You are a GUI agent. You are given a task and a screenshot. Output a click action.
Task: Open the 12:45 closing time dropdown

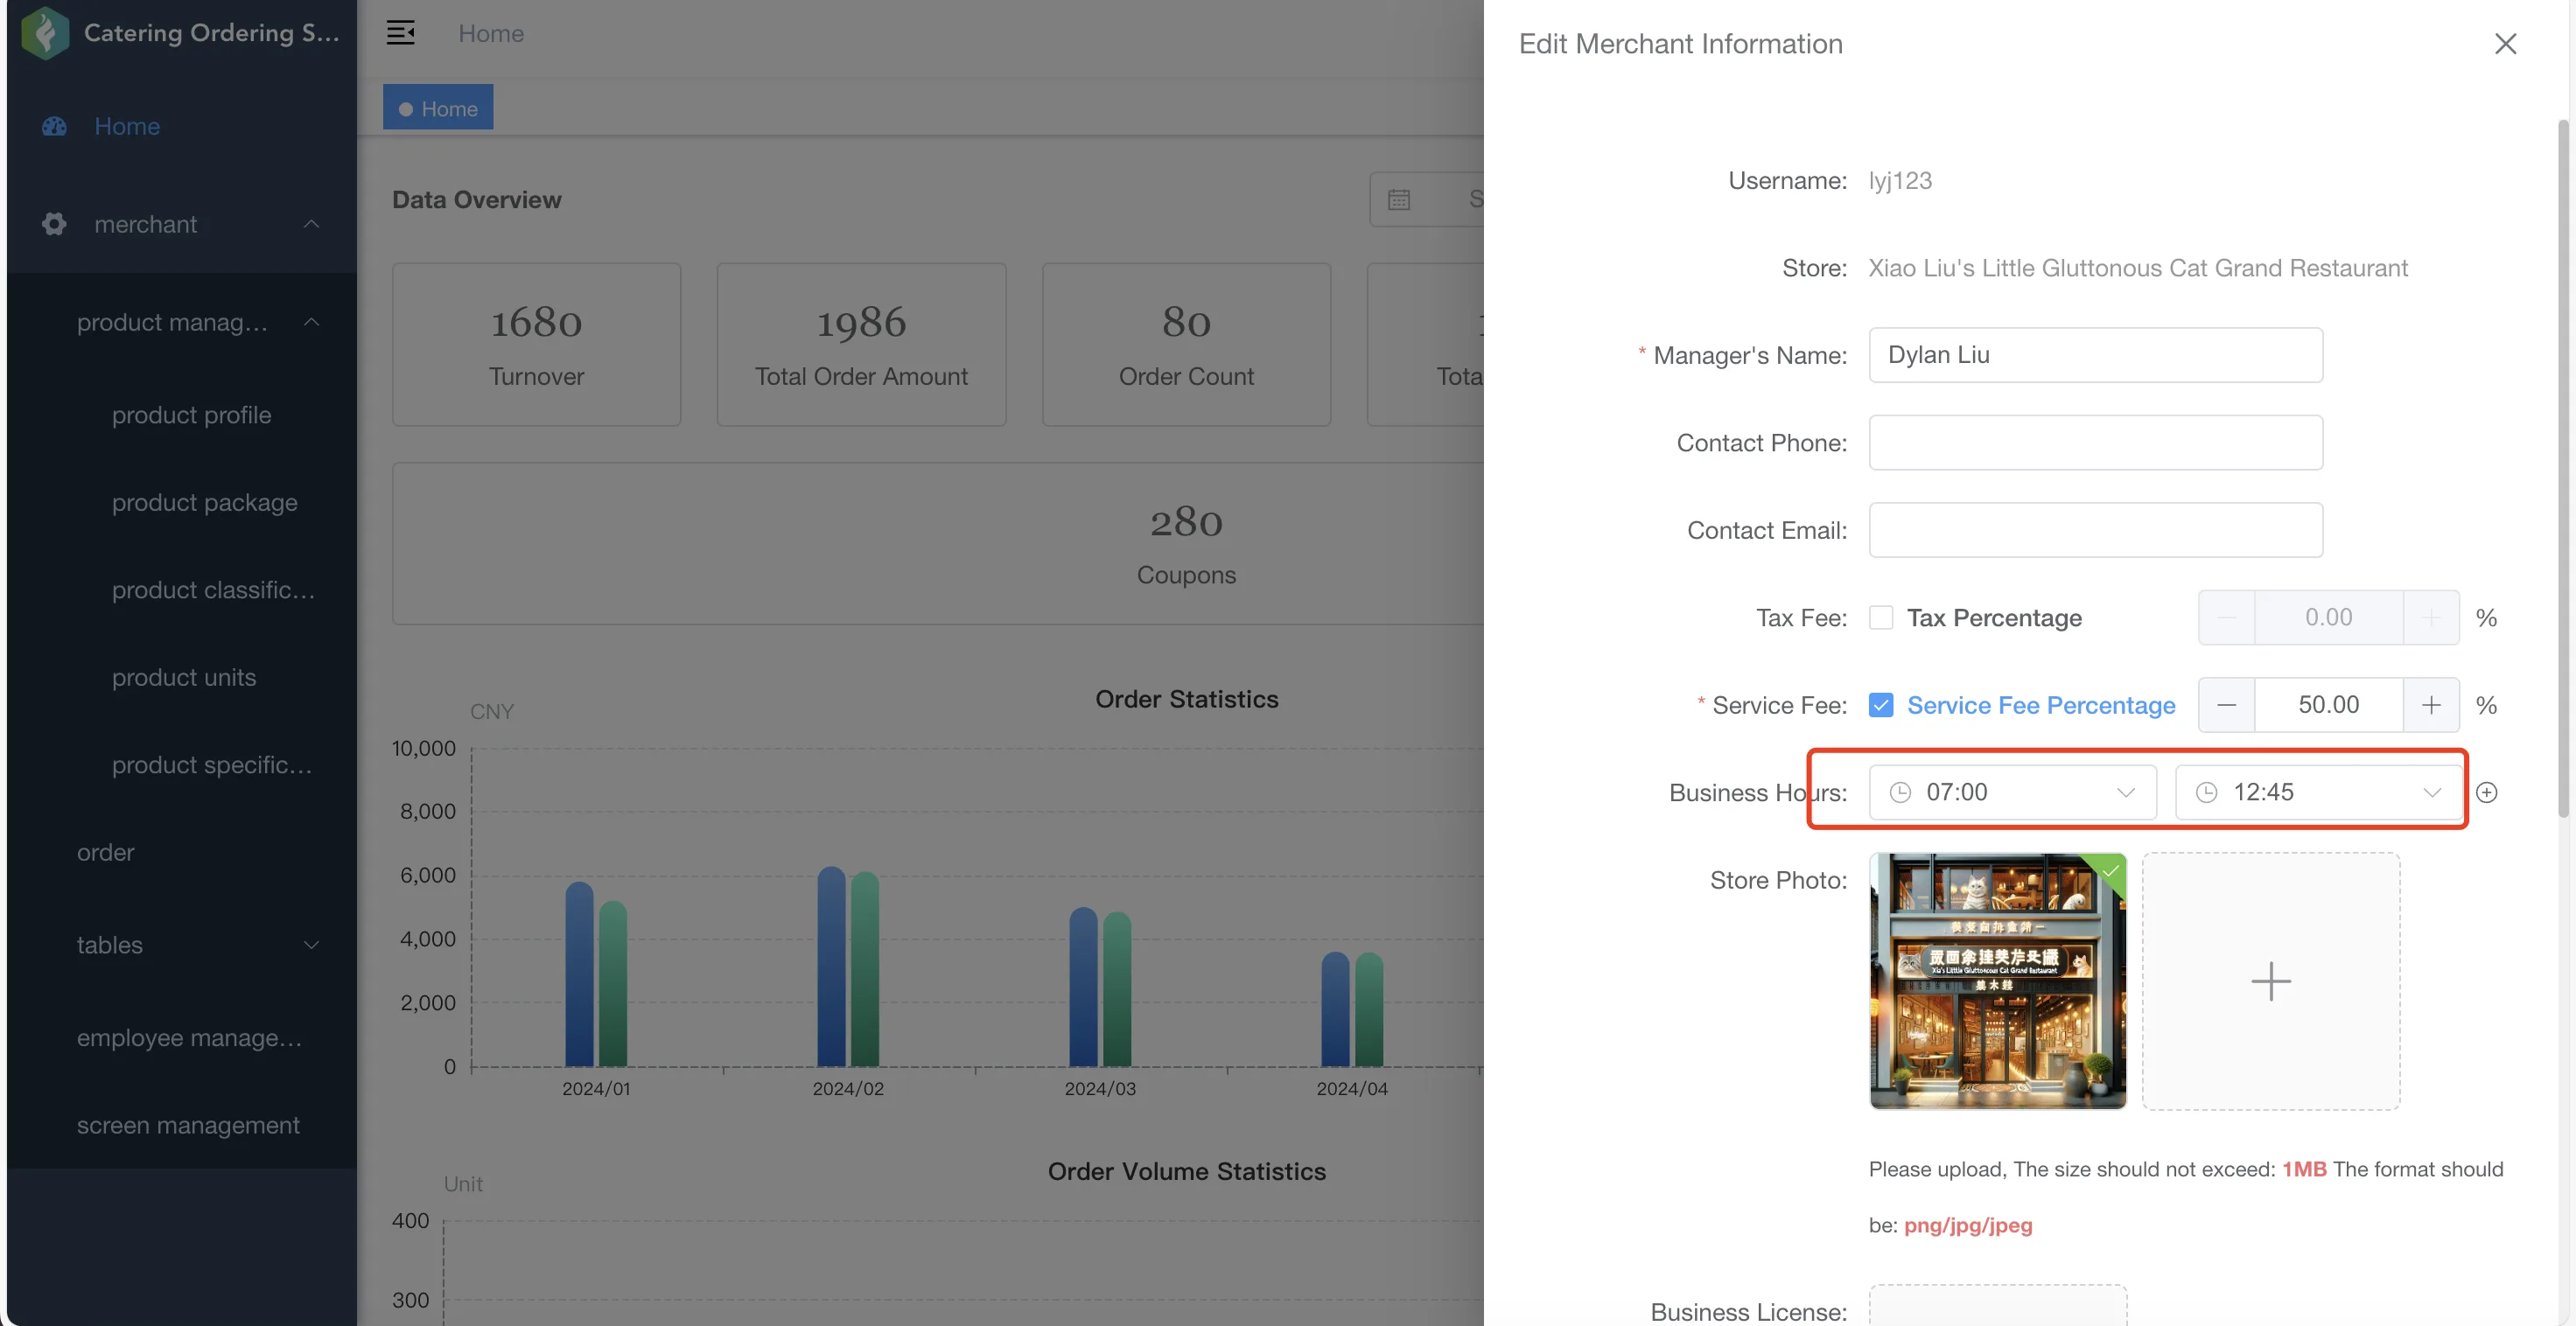click(2318, 792)
